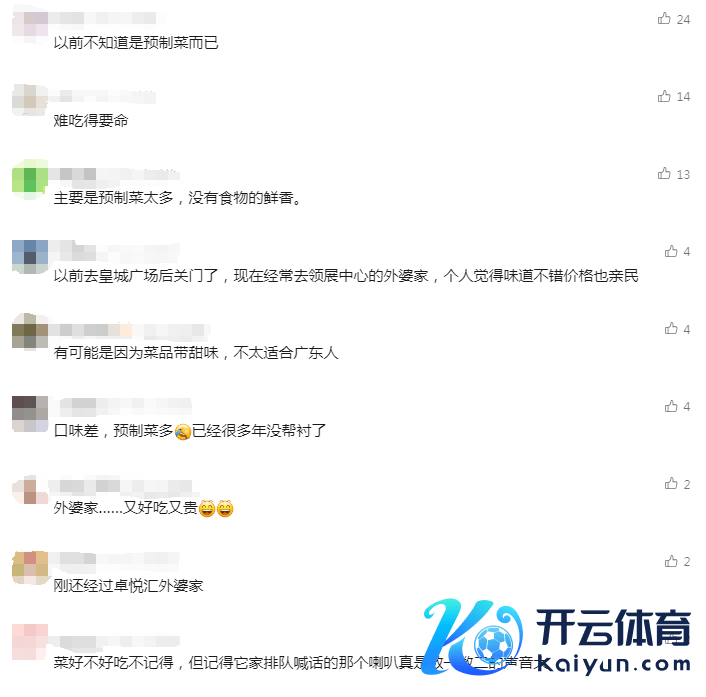Like the comment '外婆家……又好吃又贵'

tap(671, 484)
